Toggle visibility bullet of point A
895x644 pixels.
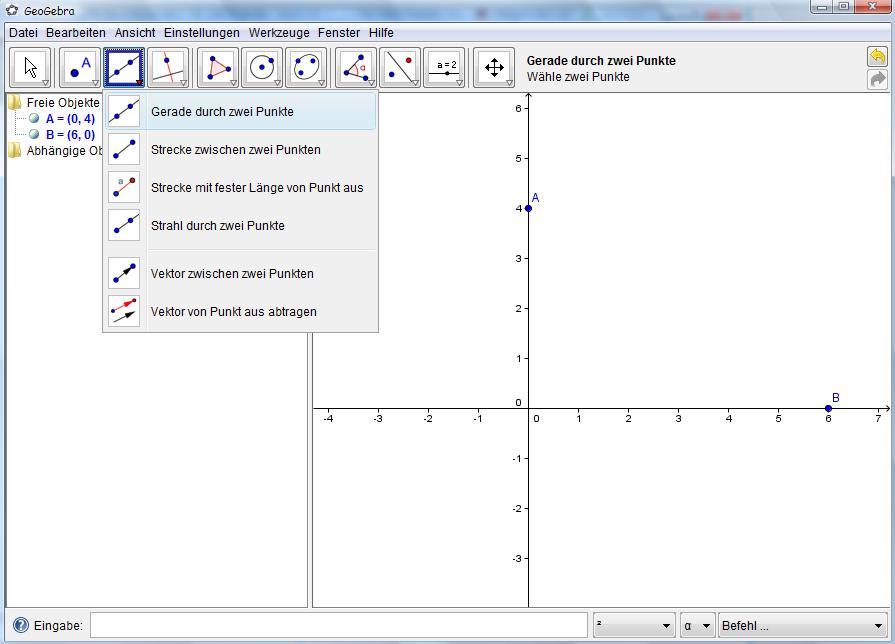coord(34,118)
